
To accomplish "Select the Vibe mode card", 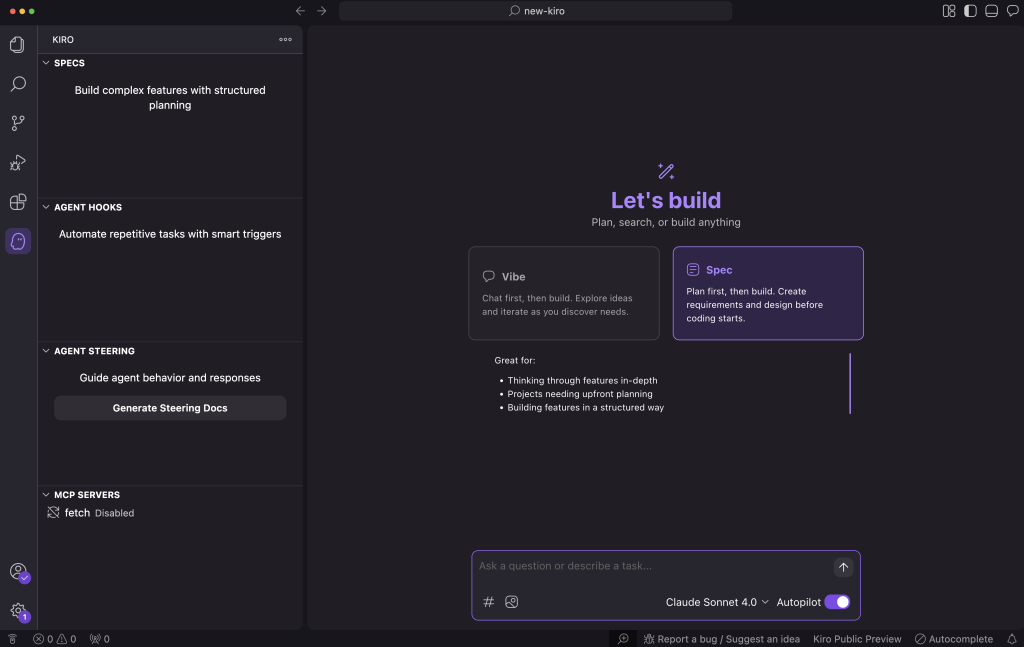I will [564, 293].
